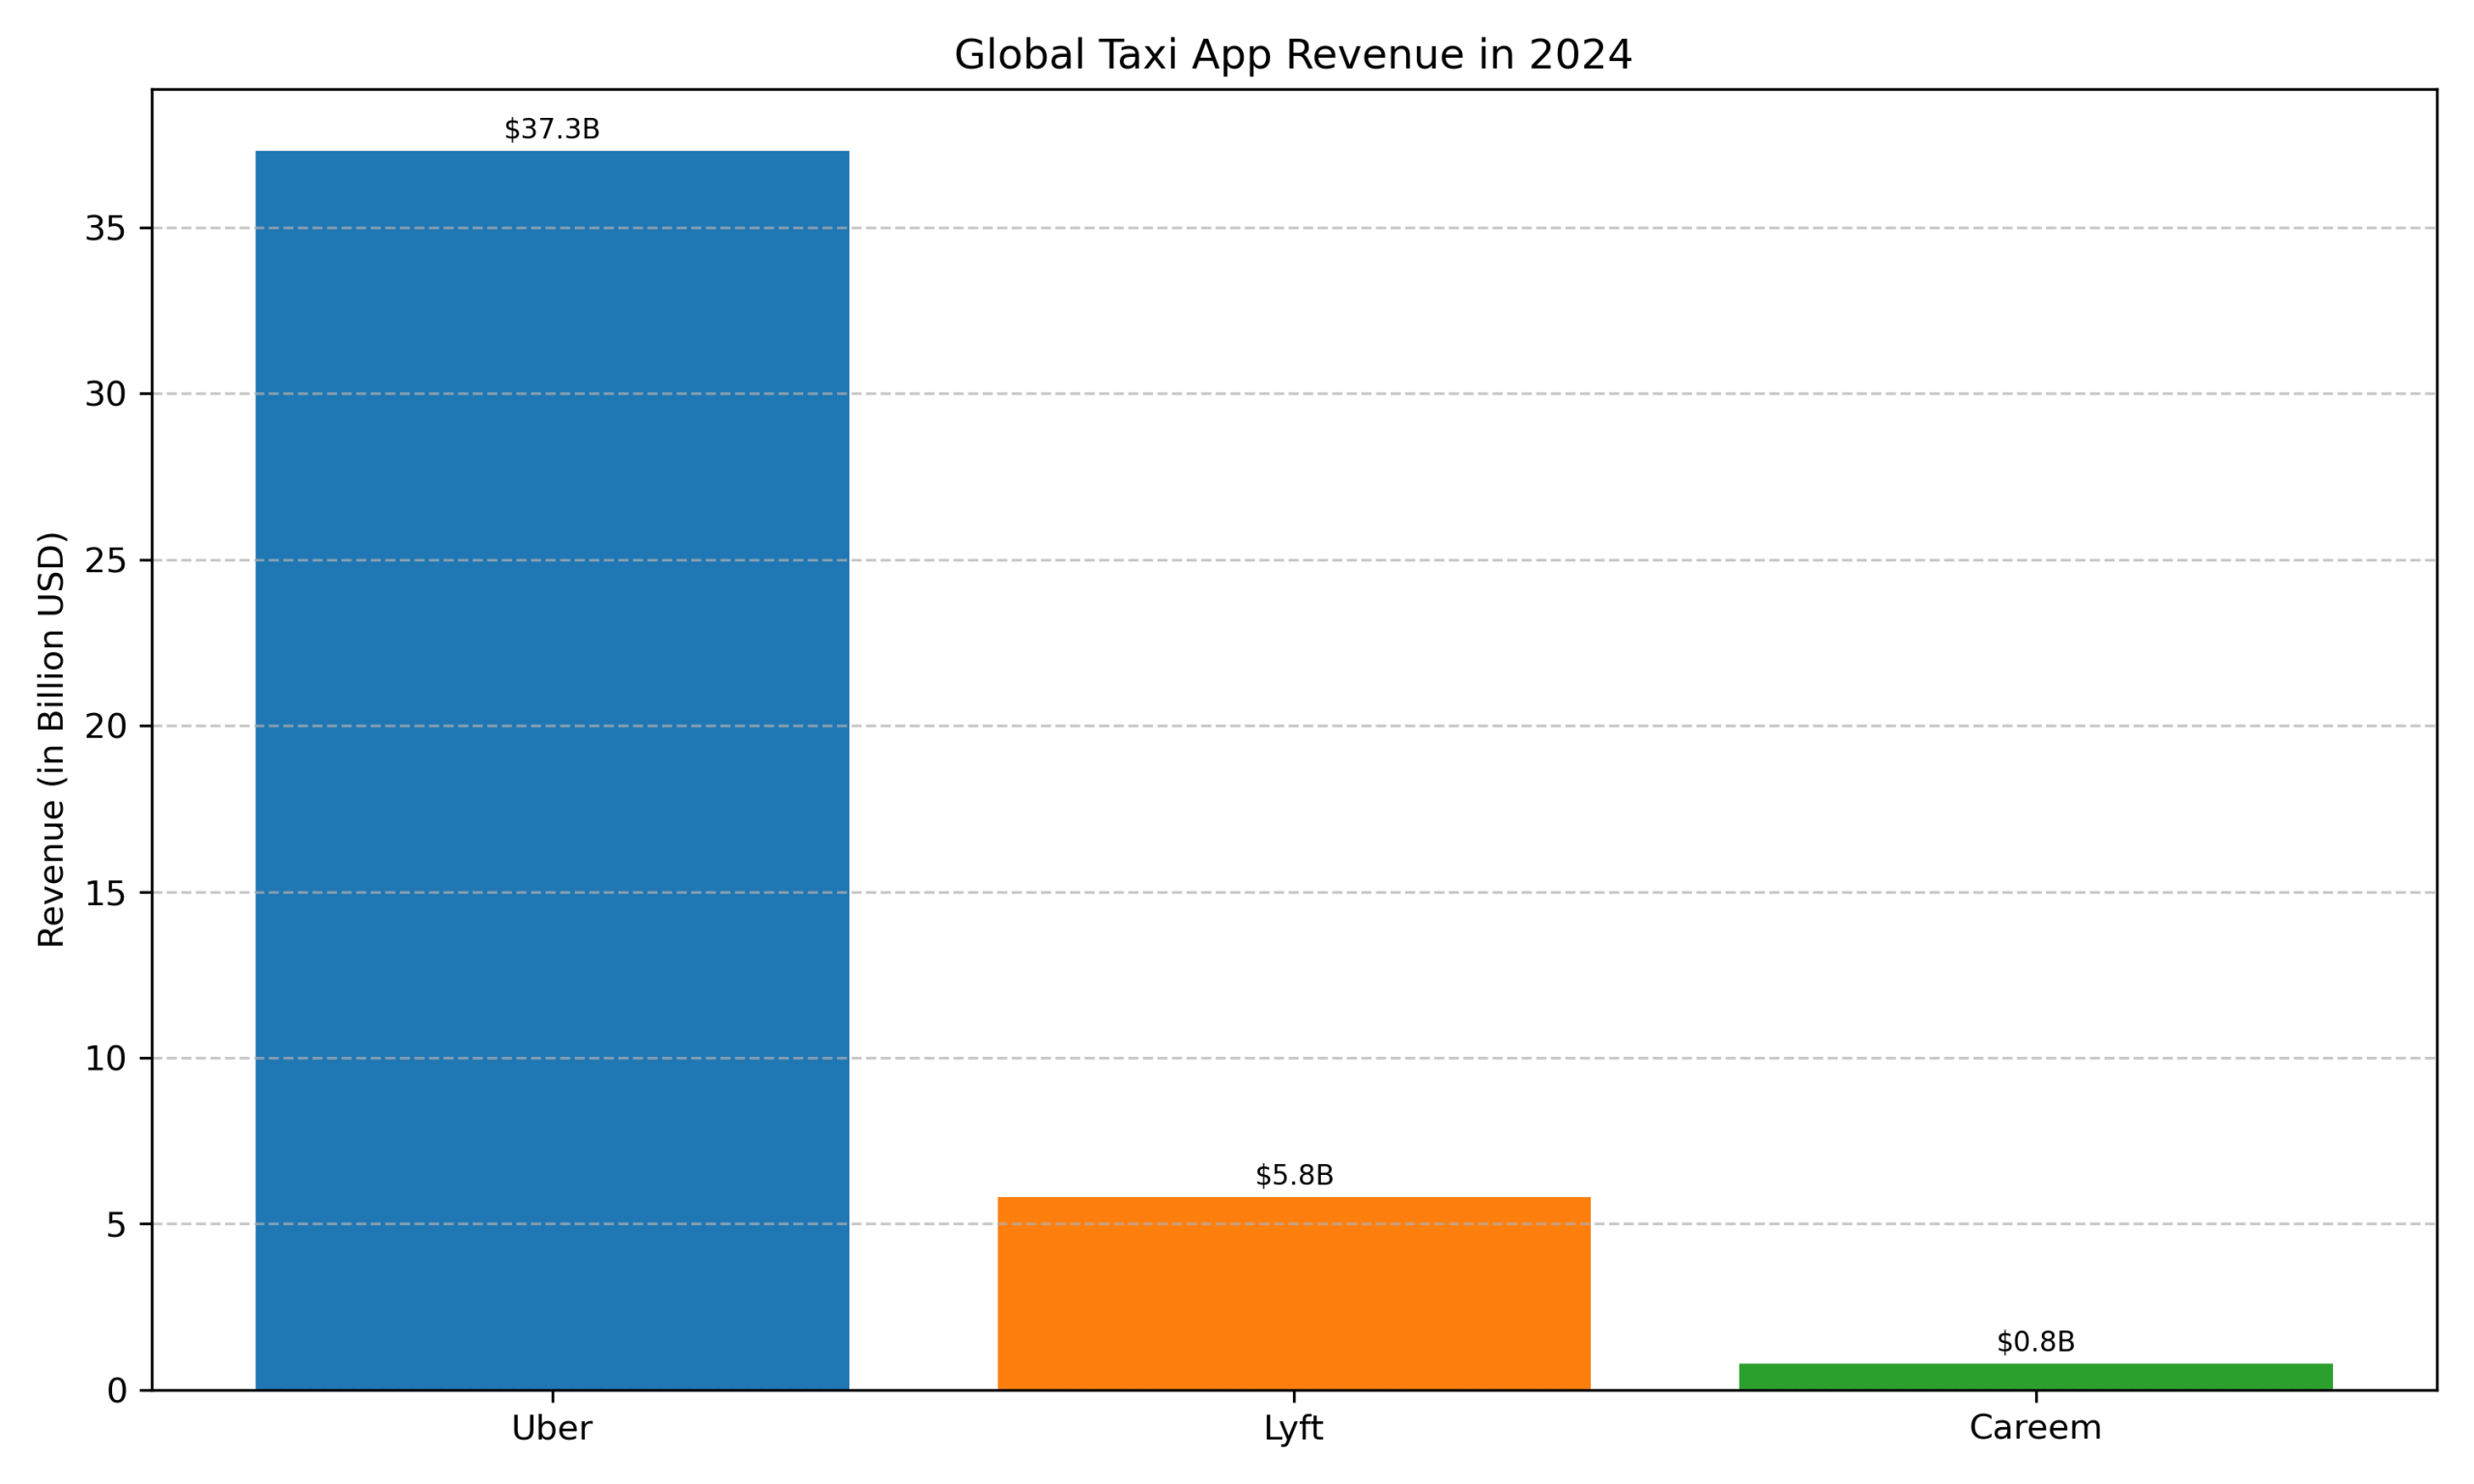Click the $37.3B value label
The image size is (2474, 1484).
[x=552, y=129]
